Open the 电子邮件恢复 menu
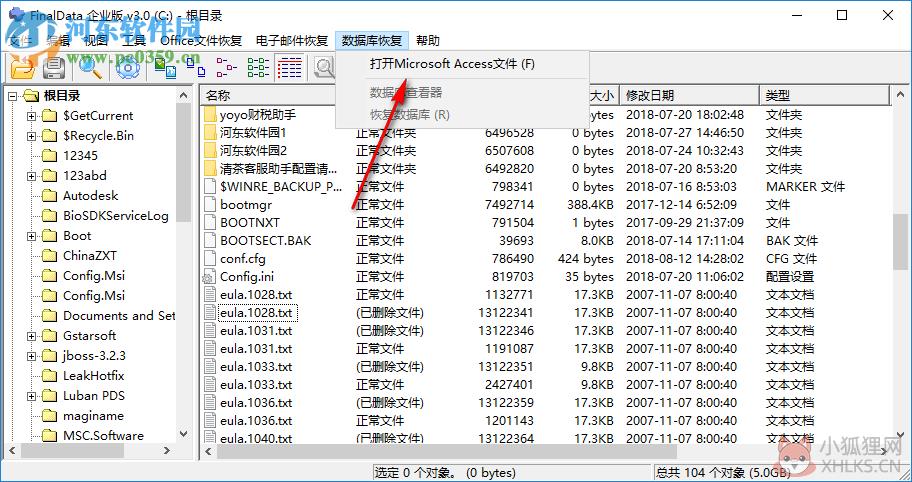Image resolution: width=912 pixels, height=482 pixels. 292,41
